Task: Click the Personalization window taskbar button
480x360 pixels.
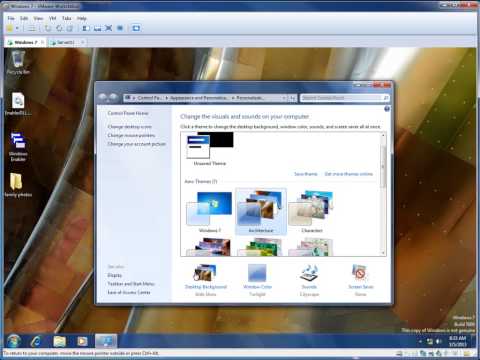Action: pyautogui.click(x=106, y=341)
